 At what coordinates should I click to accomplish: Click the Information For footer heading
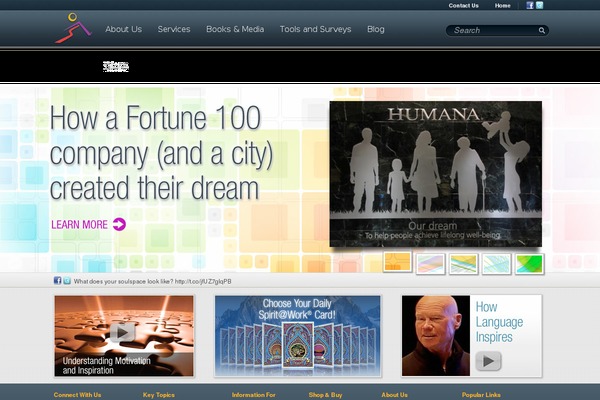point(253,395)
